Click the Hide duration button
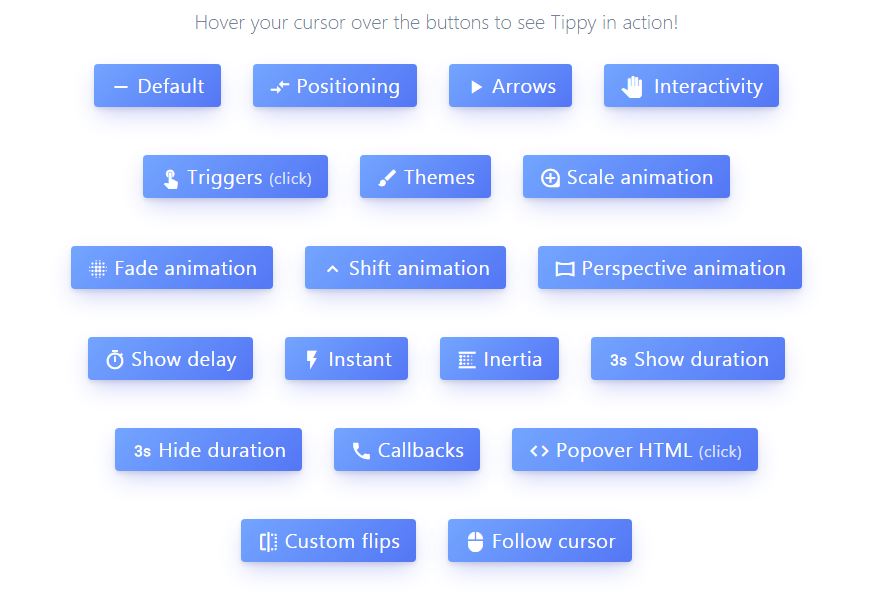The height and width of the screenshot is (595, 876). [208, 450]
